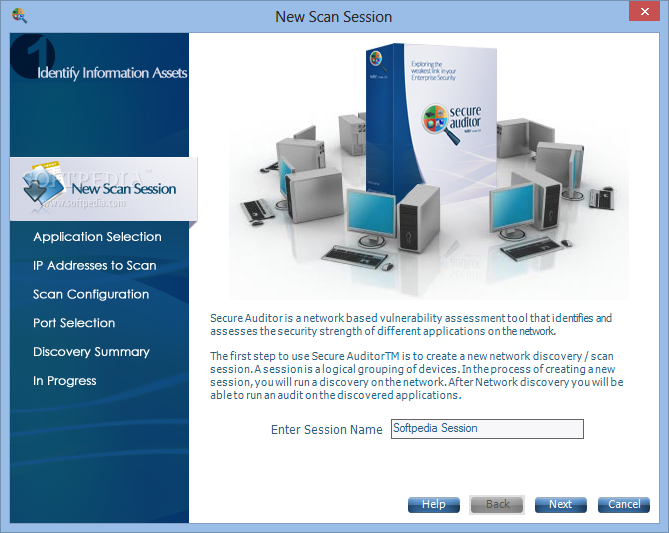
Task: Go to IP Addresses to Scan step
Action: (95, 265)
